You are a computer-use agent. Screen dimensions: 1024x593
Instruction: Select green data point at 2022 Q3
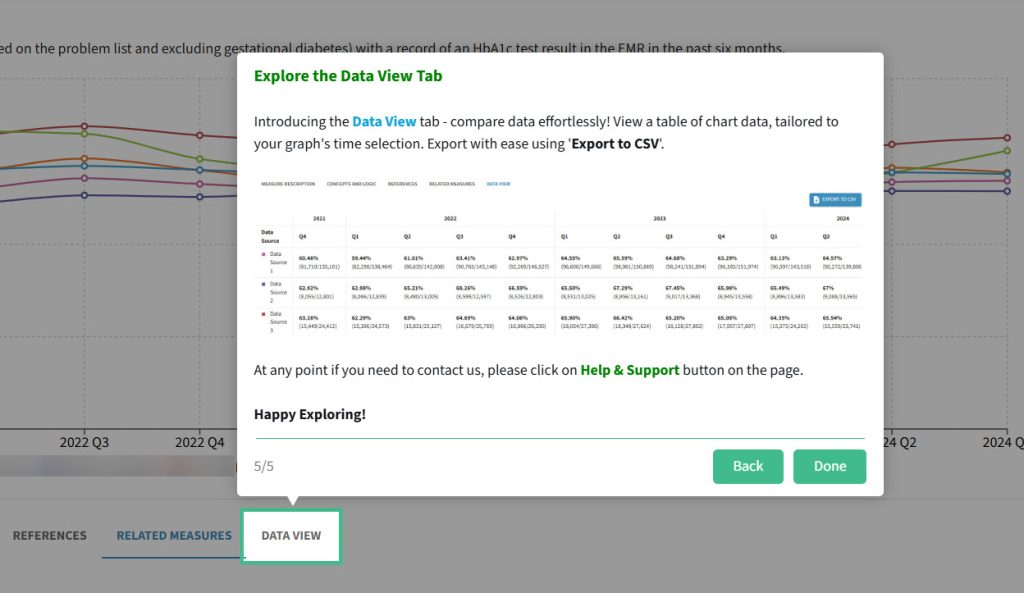tap(85, 133)
